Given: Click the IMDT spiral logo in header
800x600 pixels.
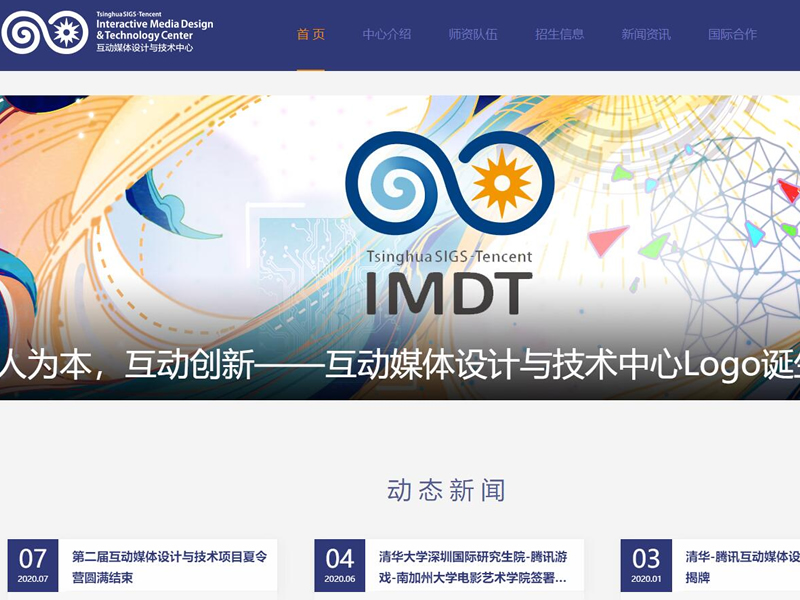Looking at the screenshot, I should (x=45, y=33).
